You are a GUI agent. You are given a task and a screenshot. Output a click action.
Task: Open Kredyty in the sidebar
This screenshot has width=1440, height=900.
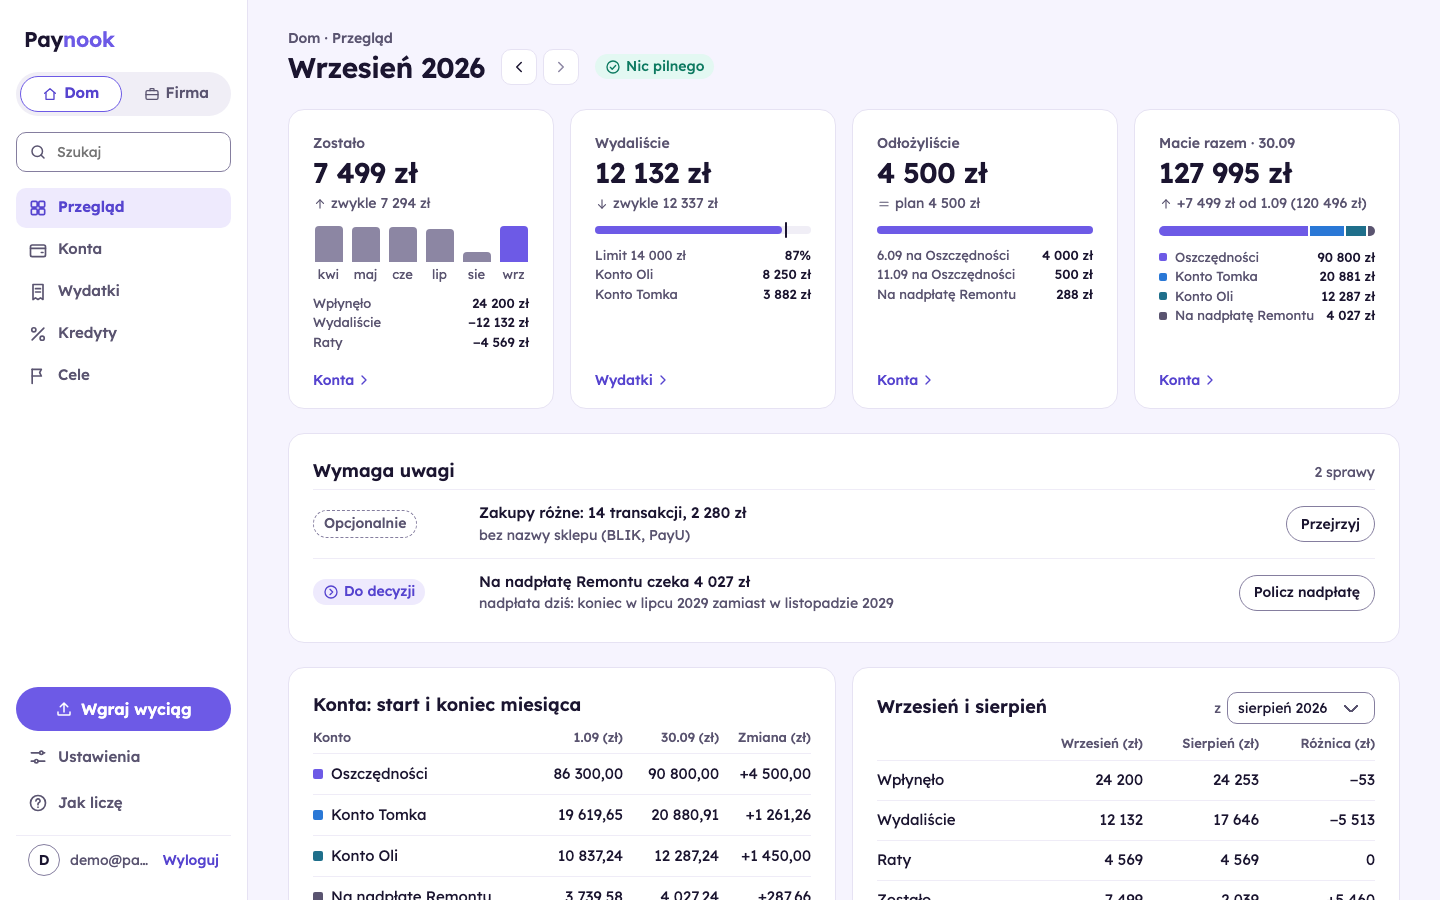pos(123,334)
